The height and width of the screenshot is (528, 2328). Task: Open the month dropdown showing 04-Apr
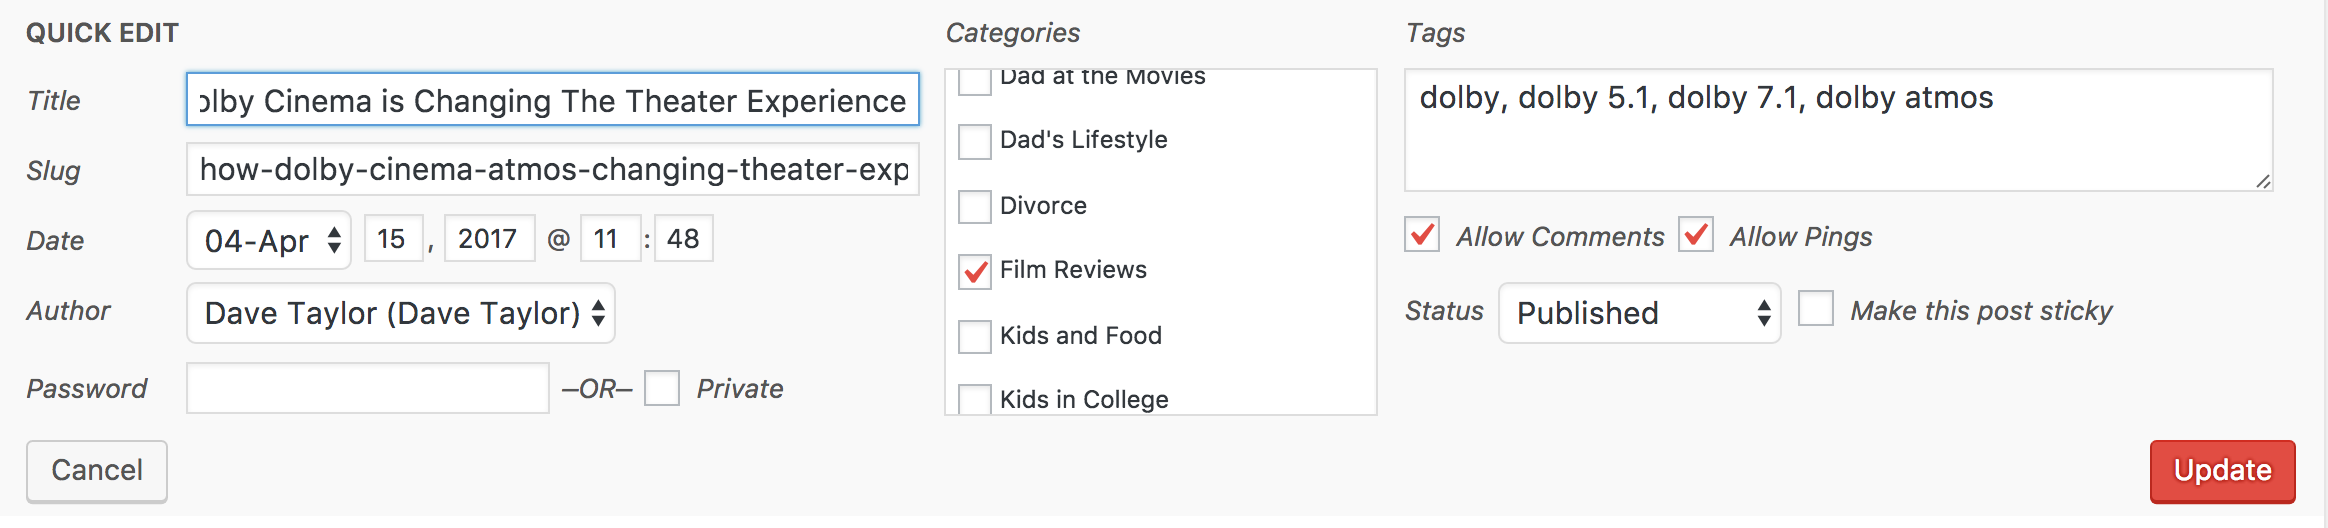coord(269,240)
